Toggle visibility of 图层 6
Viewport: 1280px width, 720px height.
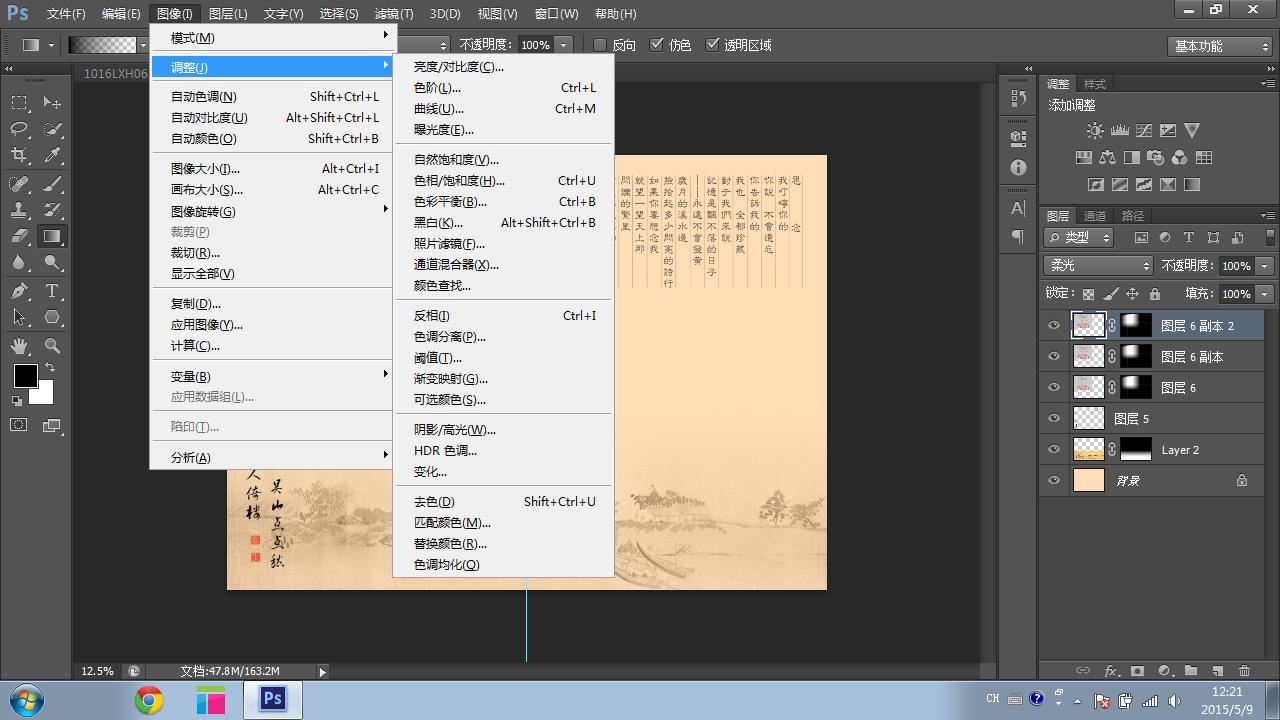[x=1054, y=387]
